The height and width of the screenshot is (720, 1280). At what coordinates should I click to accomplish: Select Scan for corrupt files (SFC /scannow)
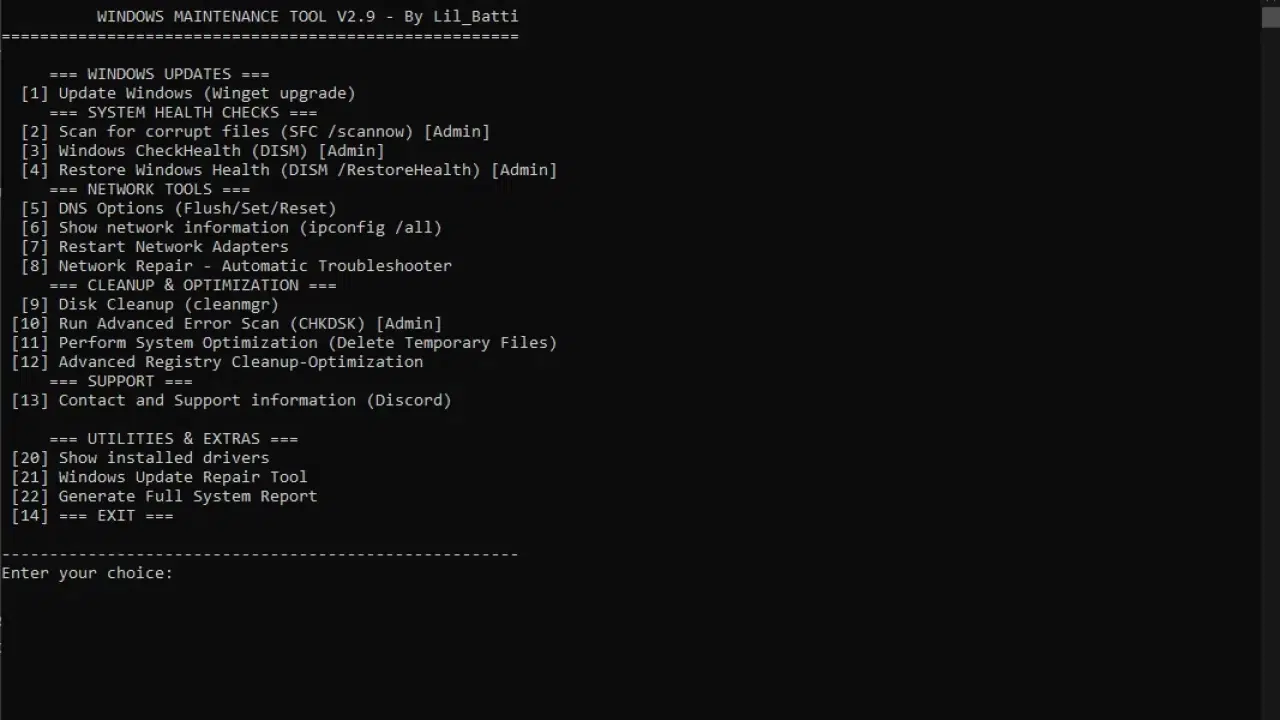255,131
